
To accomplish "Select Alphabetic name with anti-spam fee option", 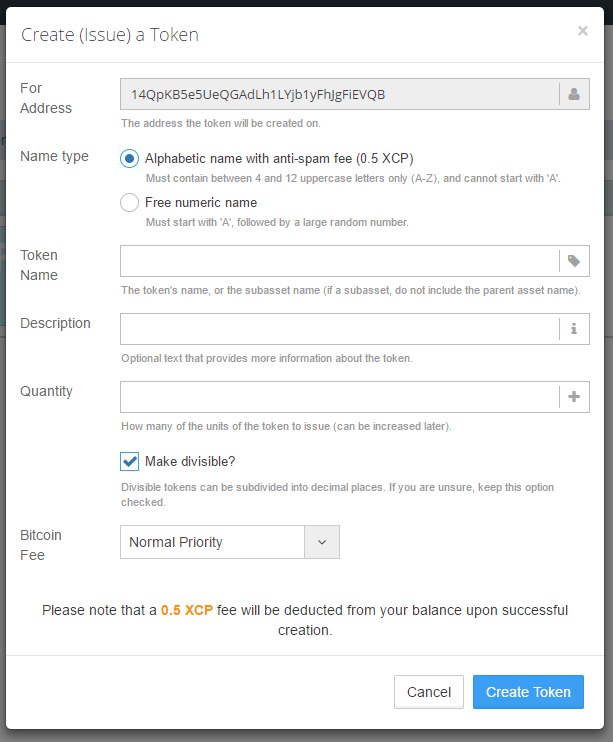I will [x=129, y=159].
